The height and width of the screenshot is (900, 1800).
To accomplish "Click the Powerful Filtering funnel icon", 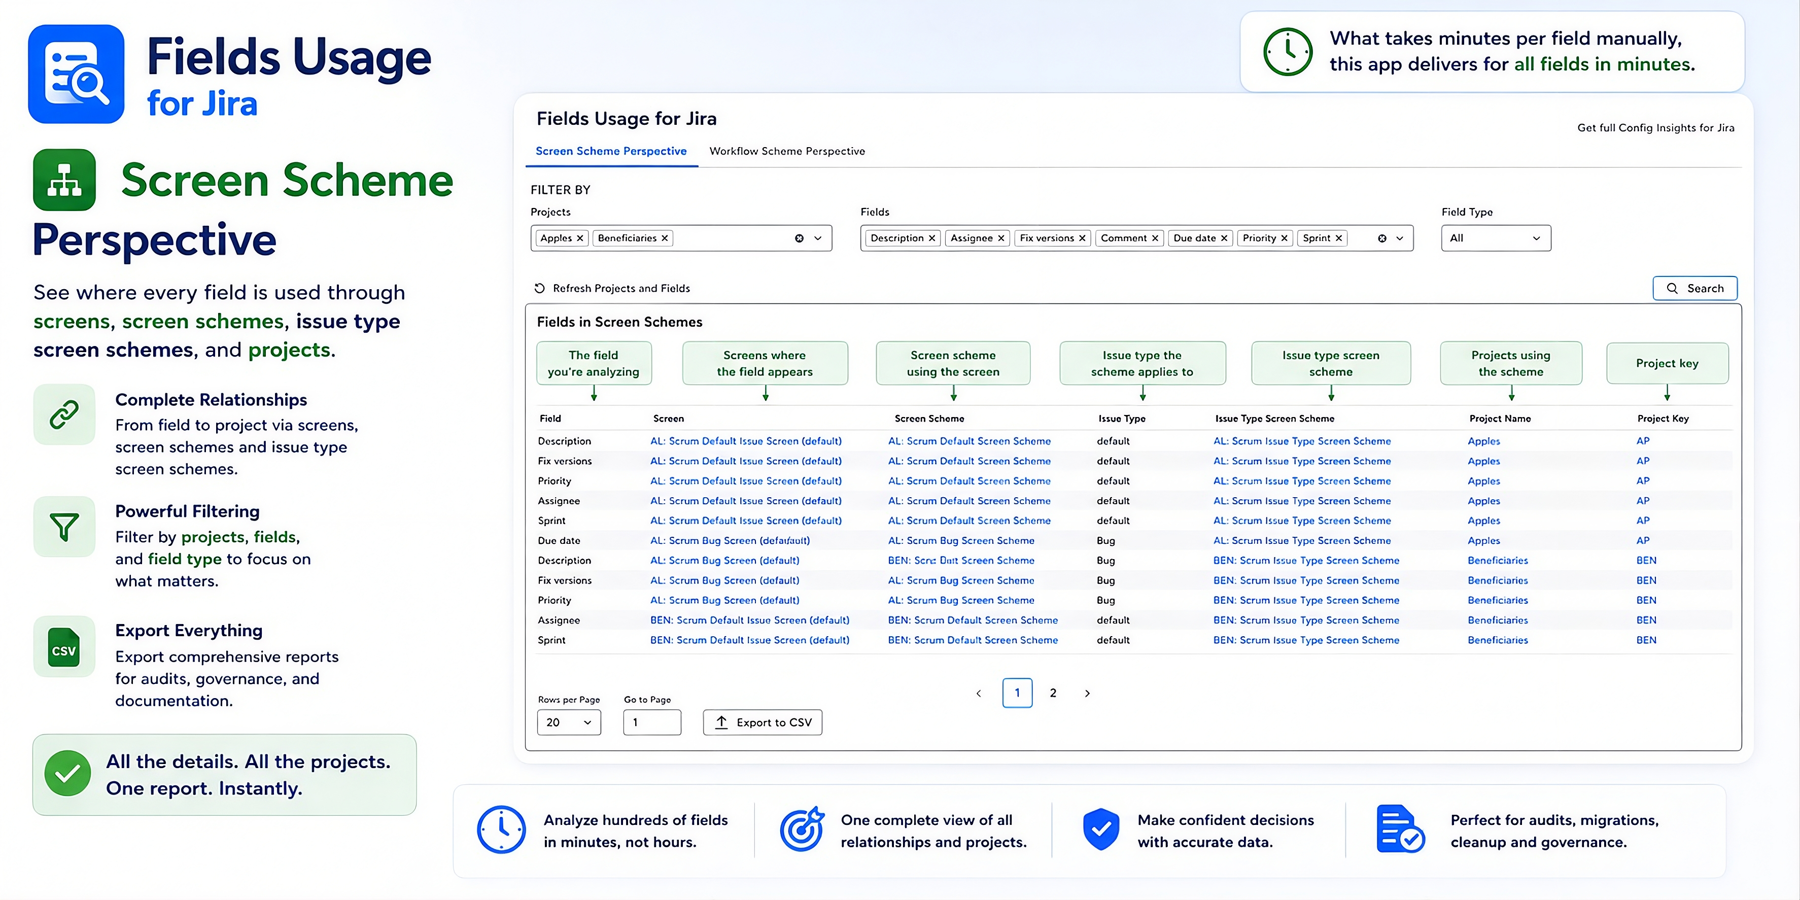I will tap(64, 526).
